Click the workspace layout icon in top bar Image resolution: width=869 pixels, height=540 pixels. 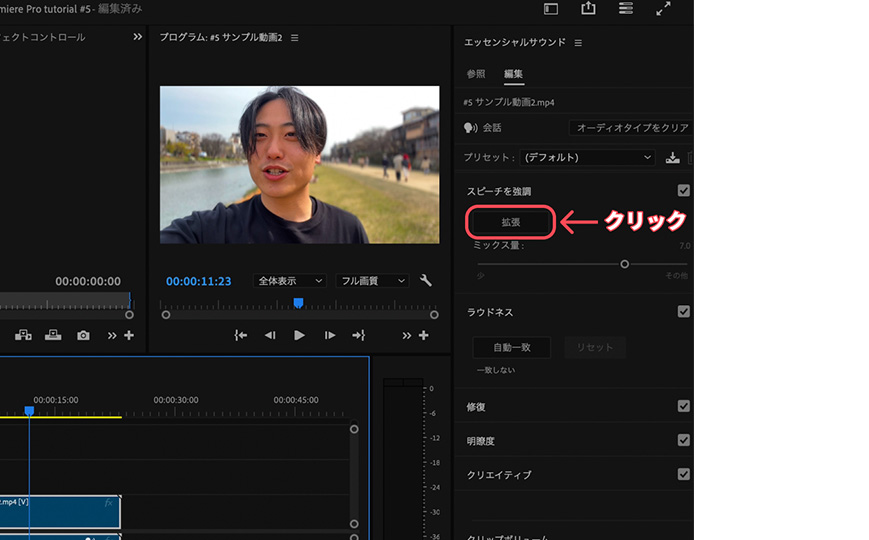551,9
